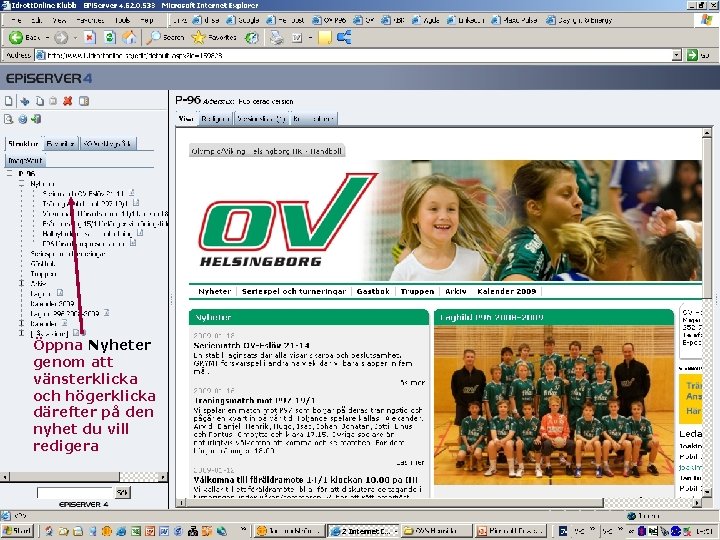Click the page preview magnifier icon
Viewport: 720px width, 540px height.
8,119
